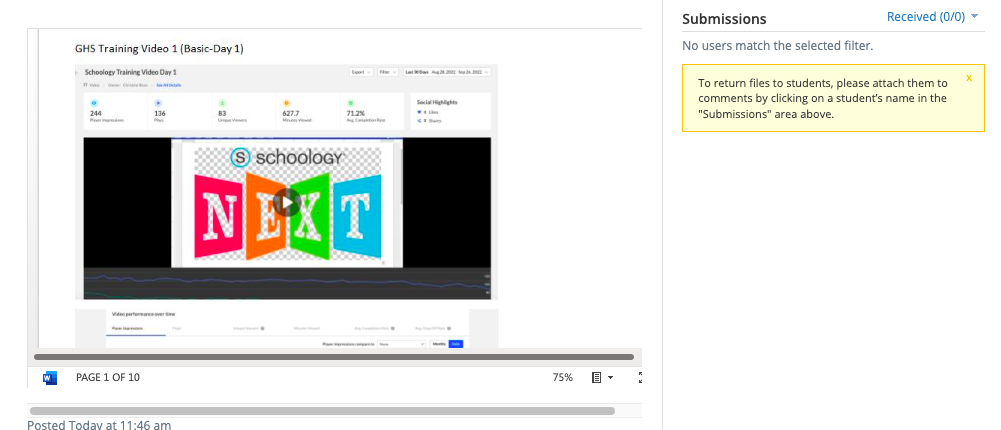
Task: Click the See All Details link
Action: tap(169, 85)
